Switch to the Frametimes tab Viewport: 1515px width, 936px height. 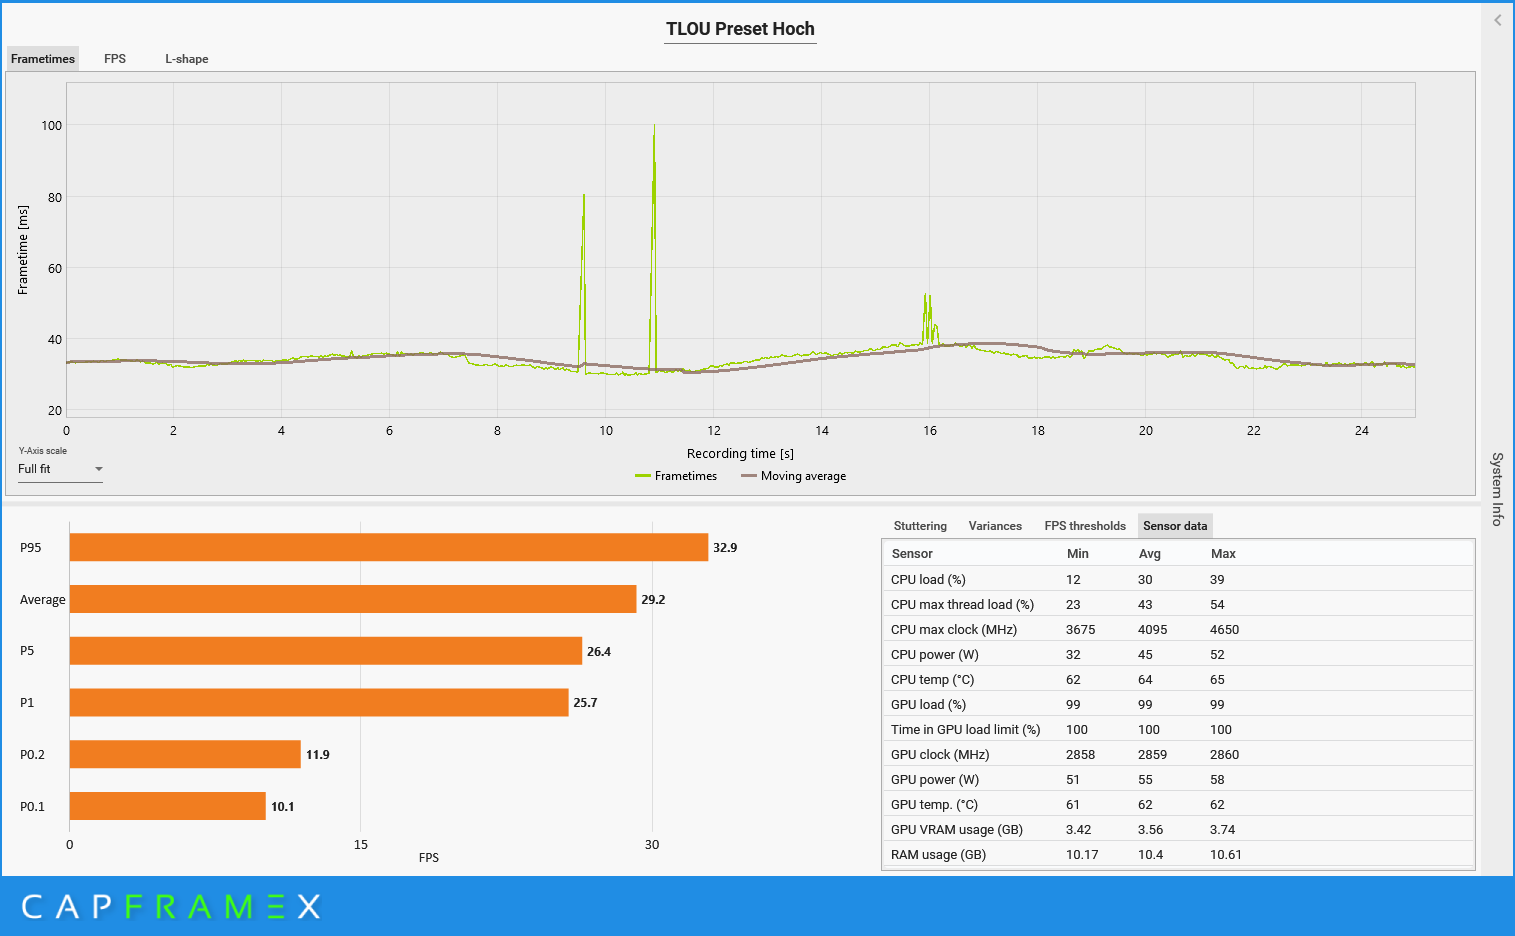(x=43, y=59)
